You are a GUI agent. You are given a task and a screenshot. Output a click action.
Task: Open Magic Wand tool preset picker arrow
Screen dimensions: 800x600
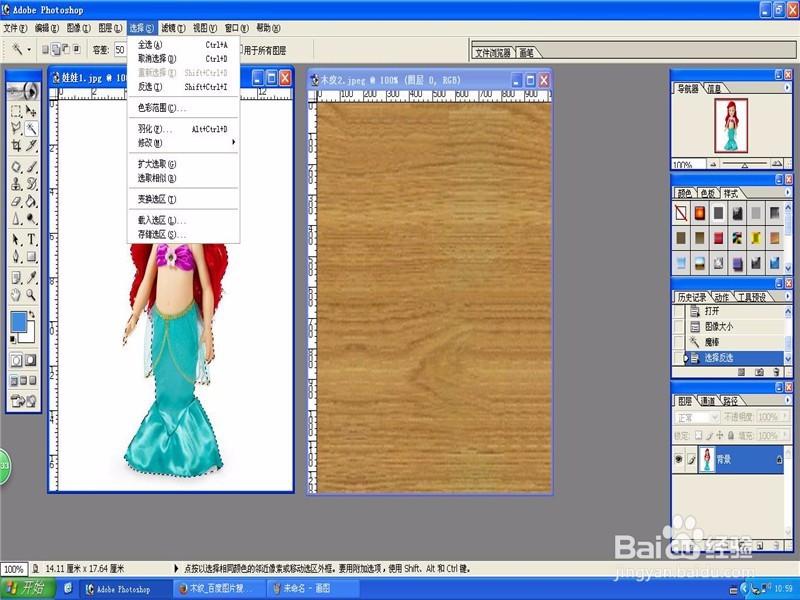[29, 49]
